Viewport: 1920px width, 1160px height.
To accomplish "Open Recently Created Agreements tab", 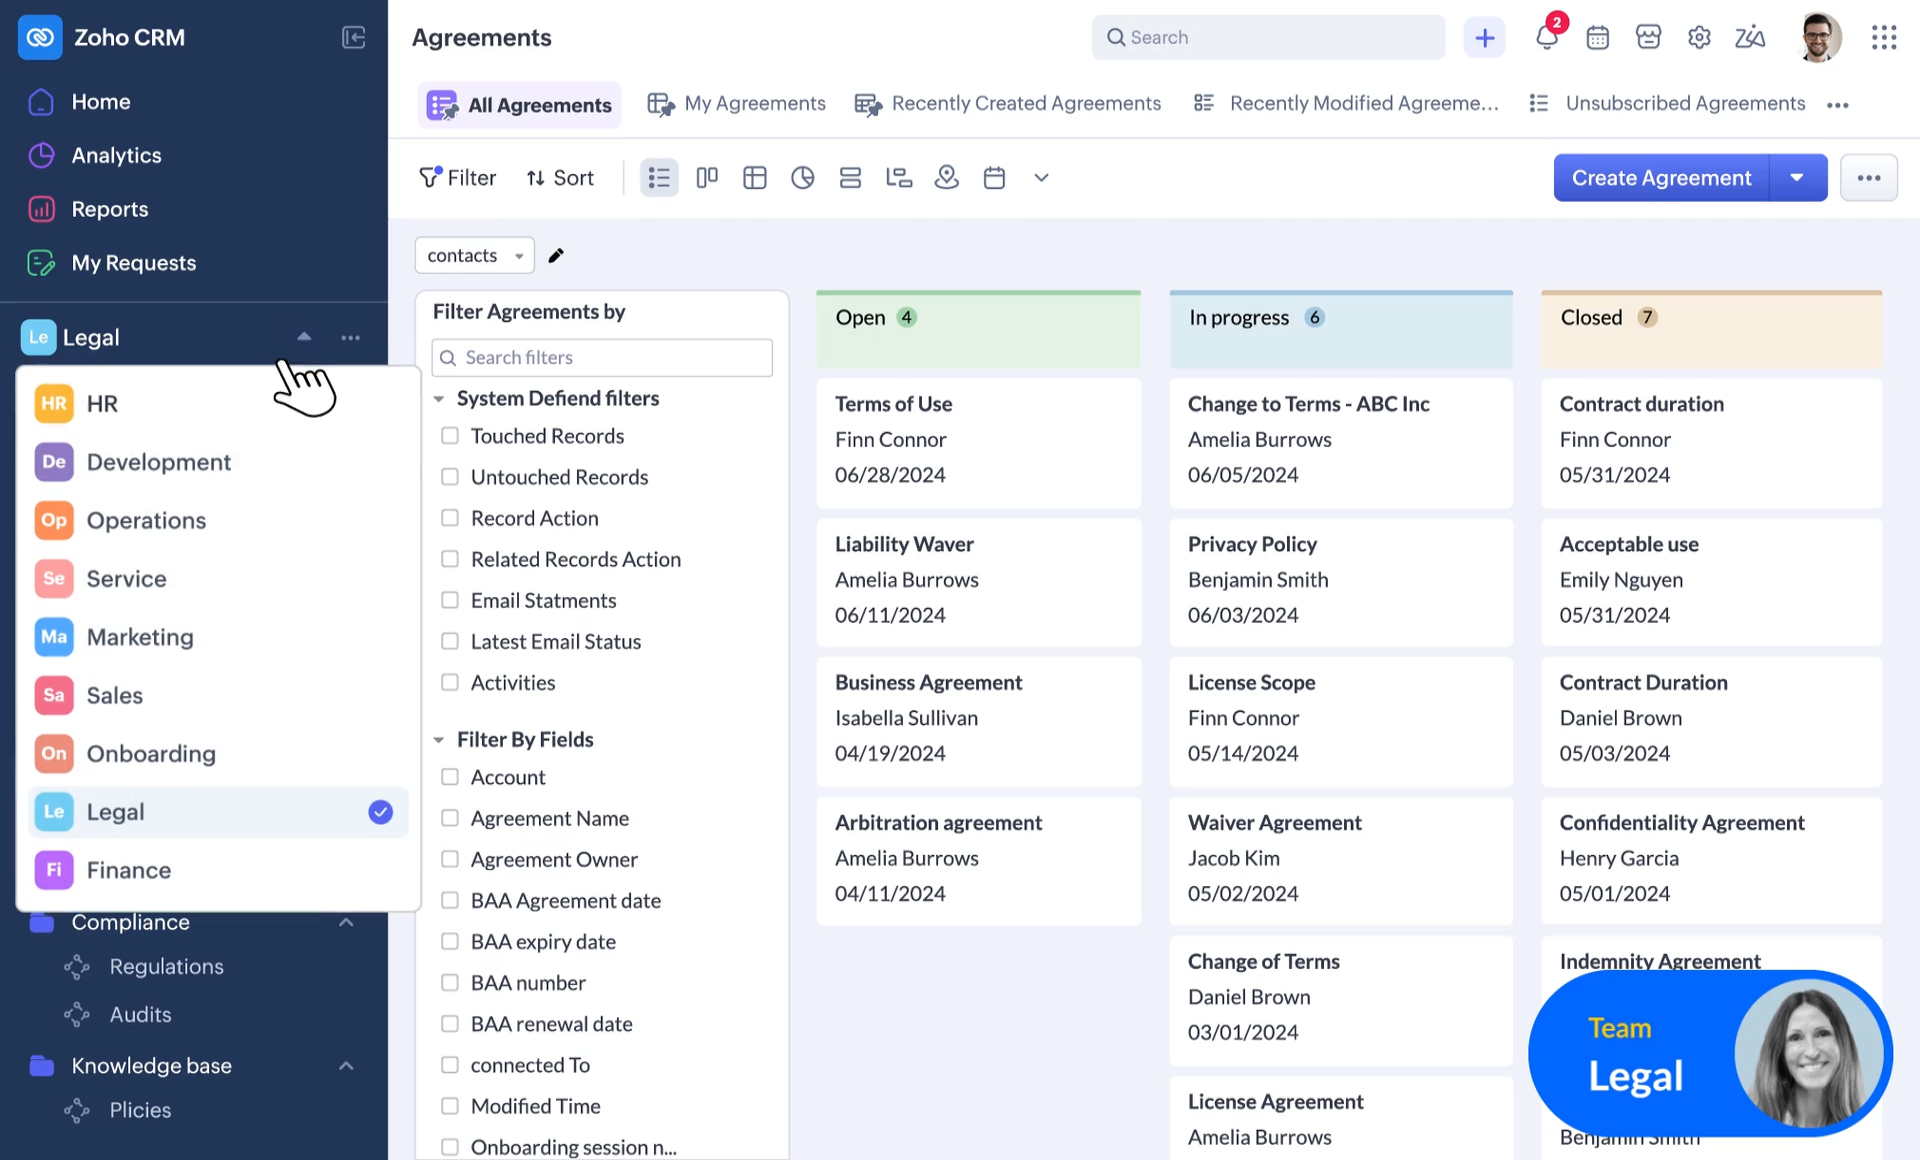I will point(1008,104).
